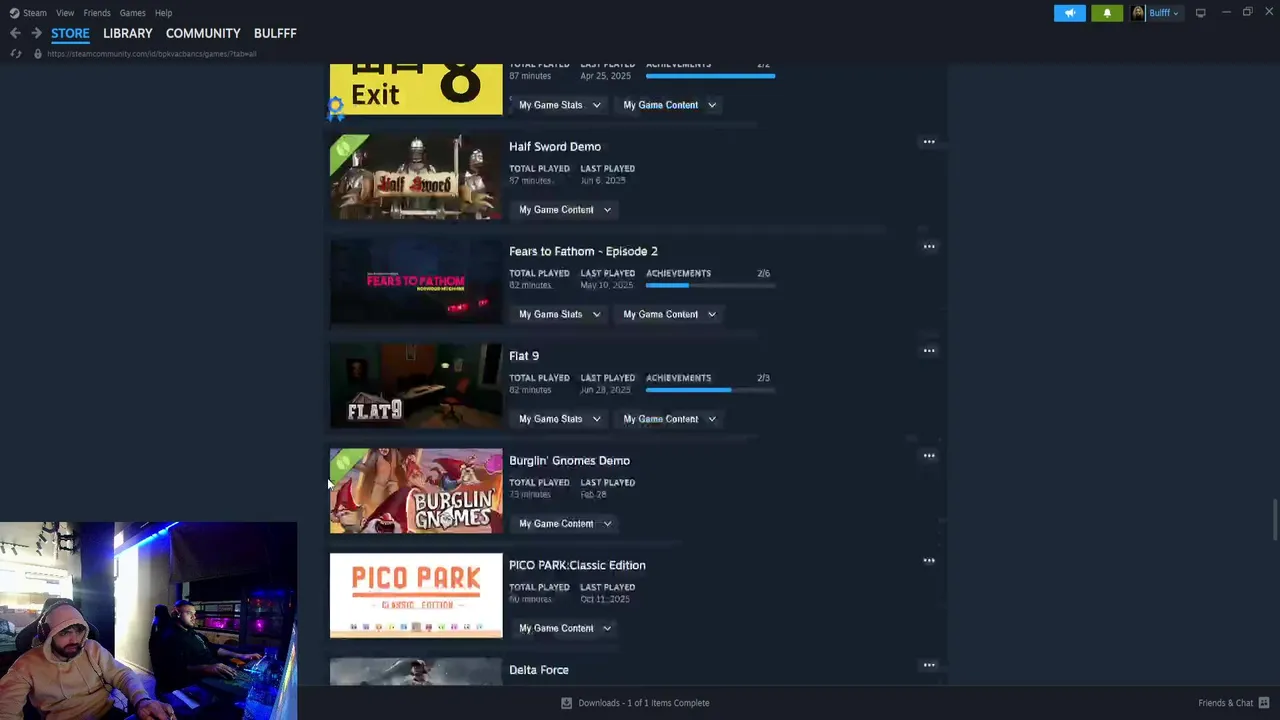Open the Games menu
Image resolution: width=1280 pixels, height=720 pixels.
click(132, 13)
